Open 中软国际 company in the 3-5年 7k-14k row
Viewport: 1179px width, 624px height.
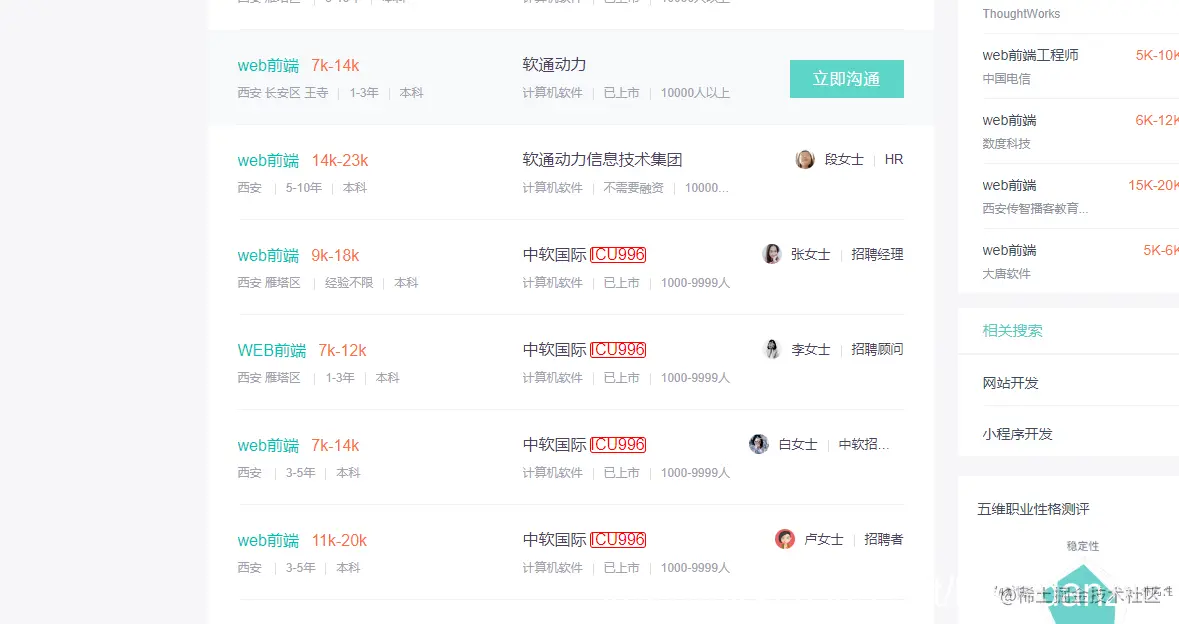(554, 444)
